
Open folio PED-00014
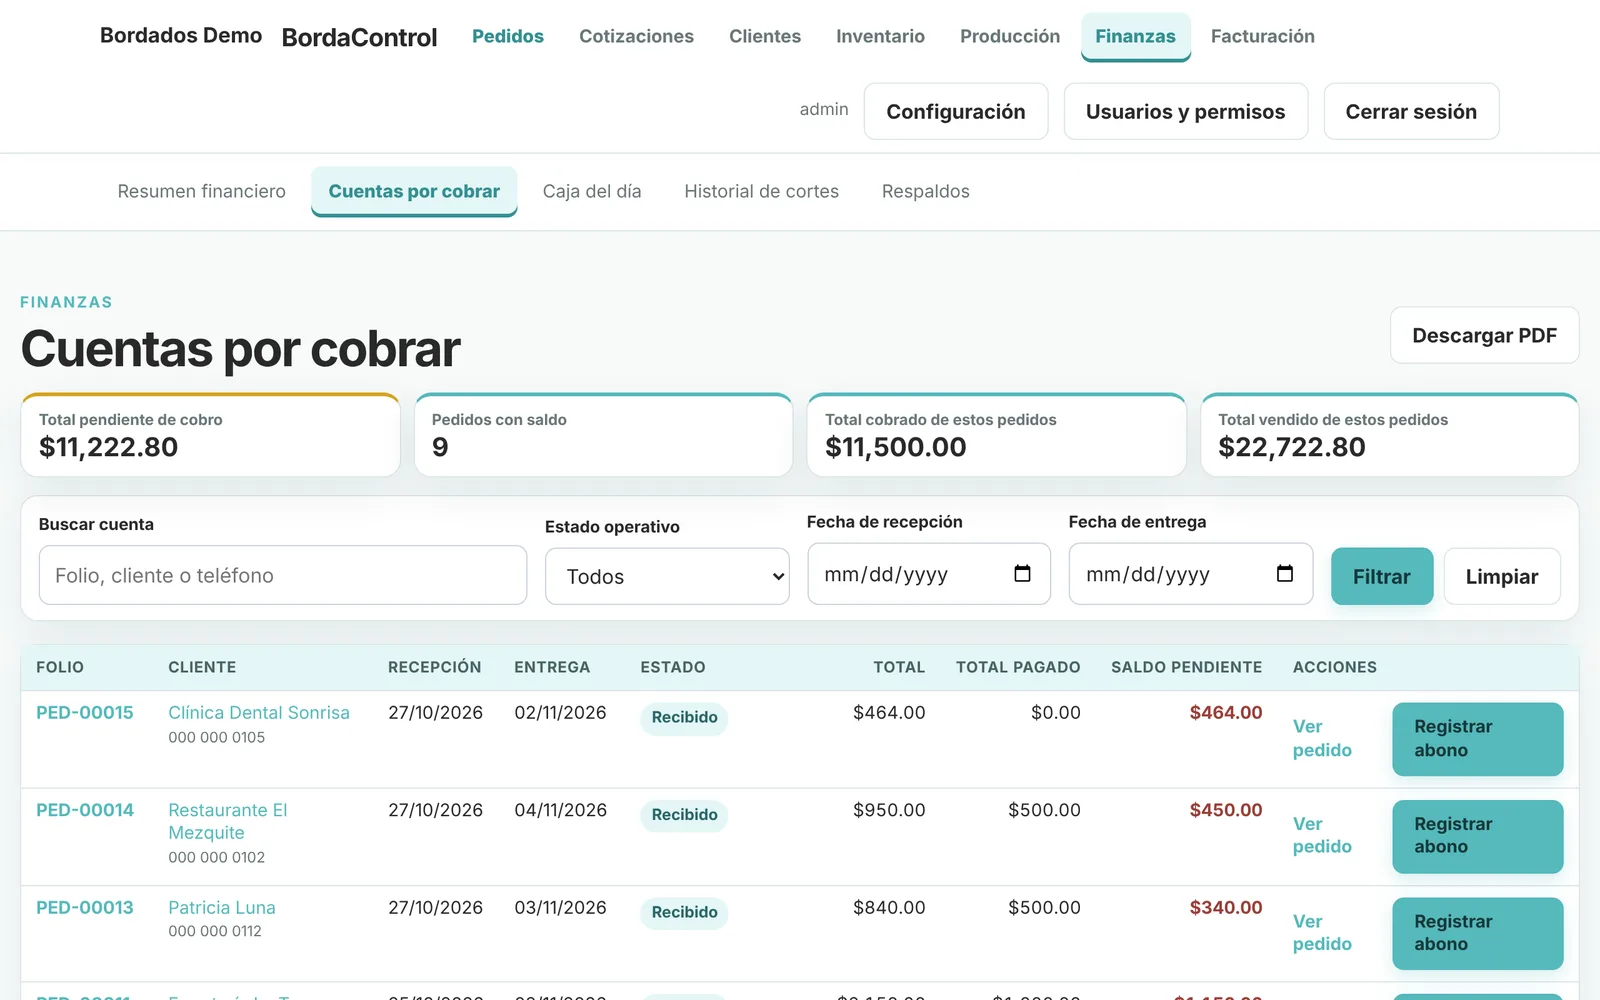click(x=85, y=810)
